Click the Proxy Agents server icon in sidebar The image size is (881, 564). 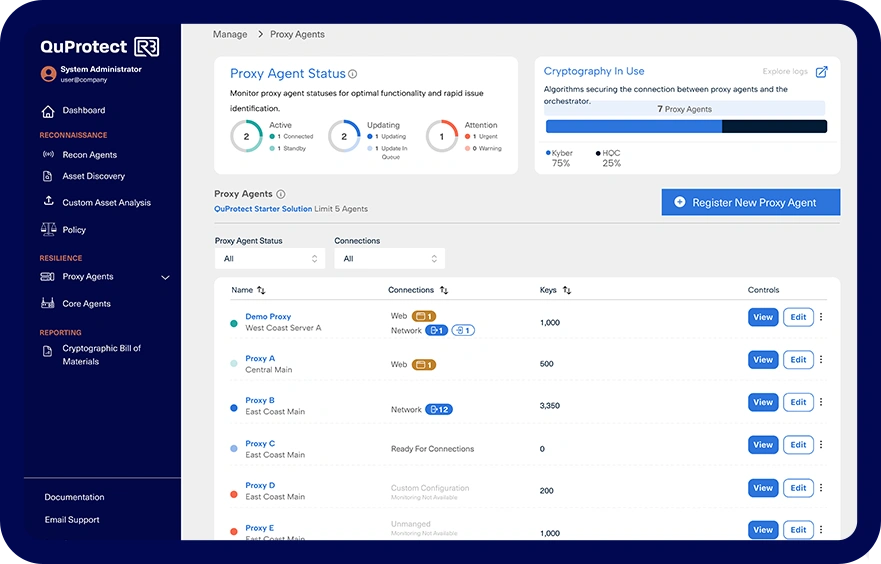tap(48, 276)
